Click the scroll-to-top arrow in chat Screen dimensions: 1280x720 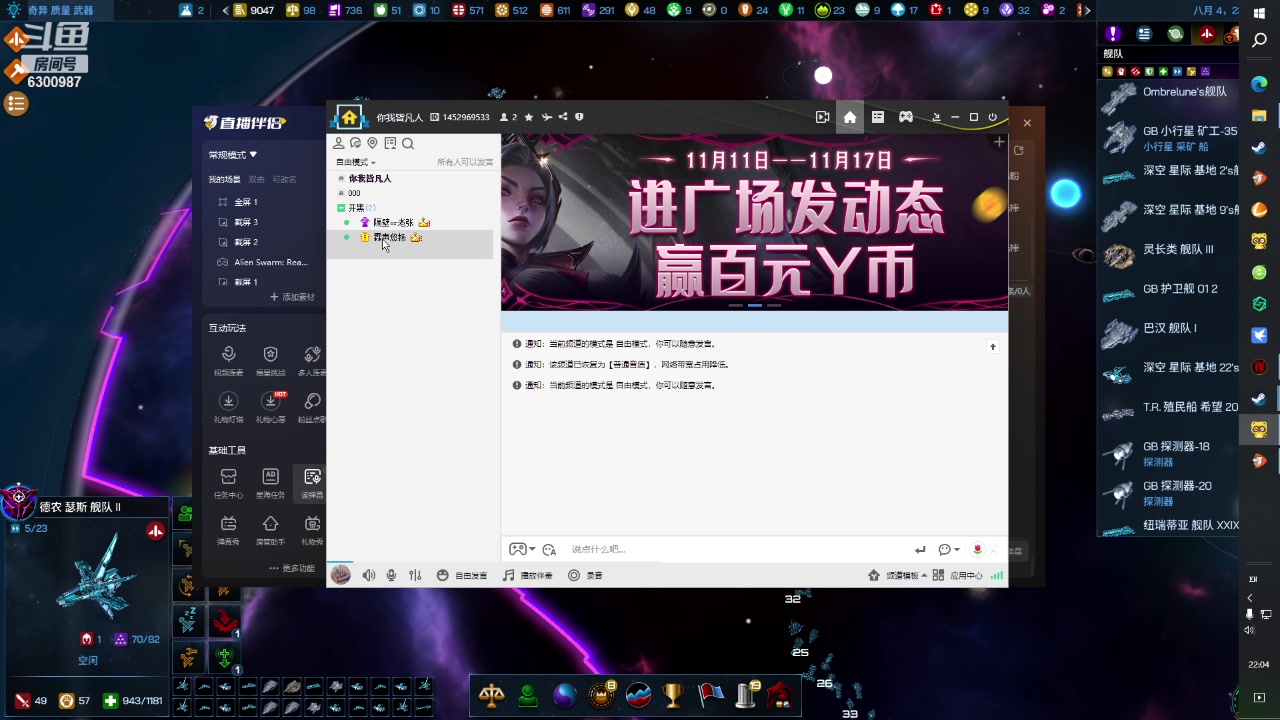click(993, 347)
